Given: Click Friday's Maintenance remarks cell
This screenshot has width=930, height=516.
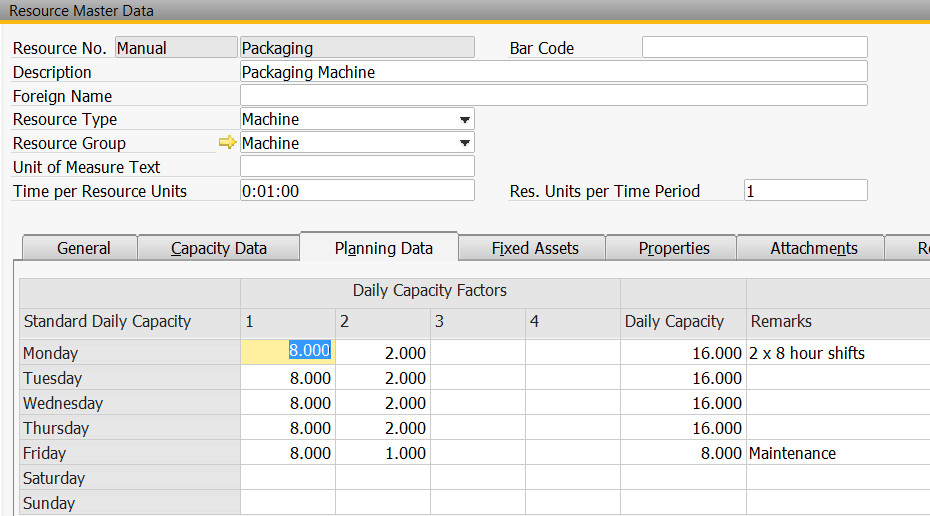Looking at the screenshot, I should point(837,453).
